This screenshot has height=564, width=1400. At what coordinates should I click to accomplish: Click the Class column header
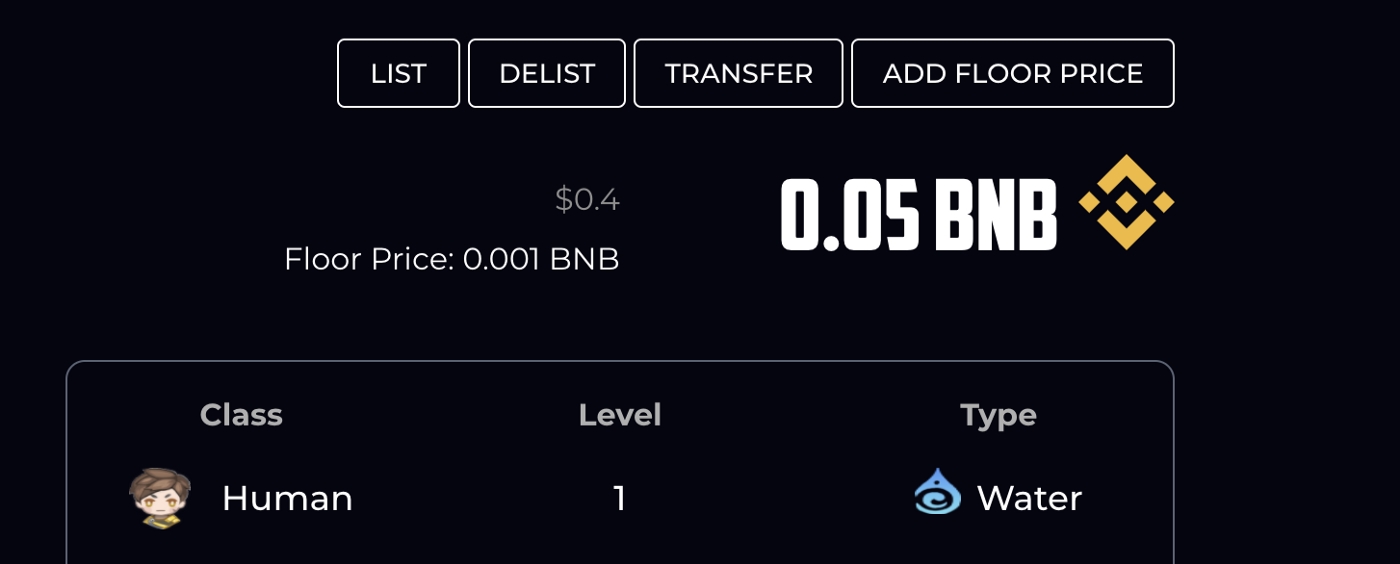241,415
